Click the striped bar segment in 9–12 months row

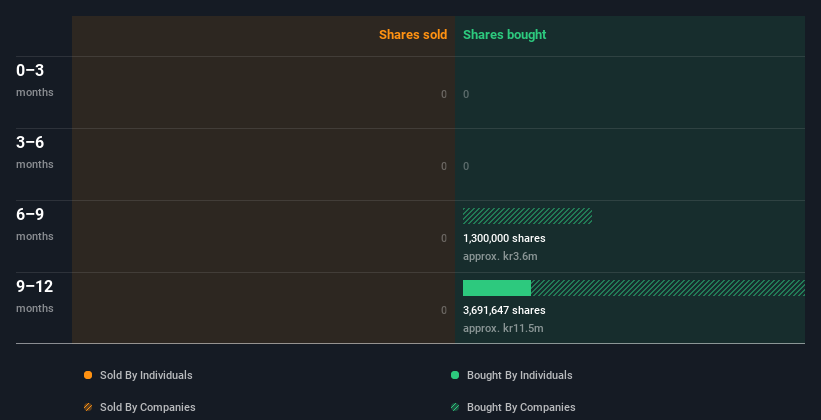click(x=668, y=288)
